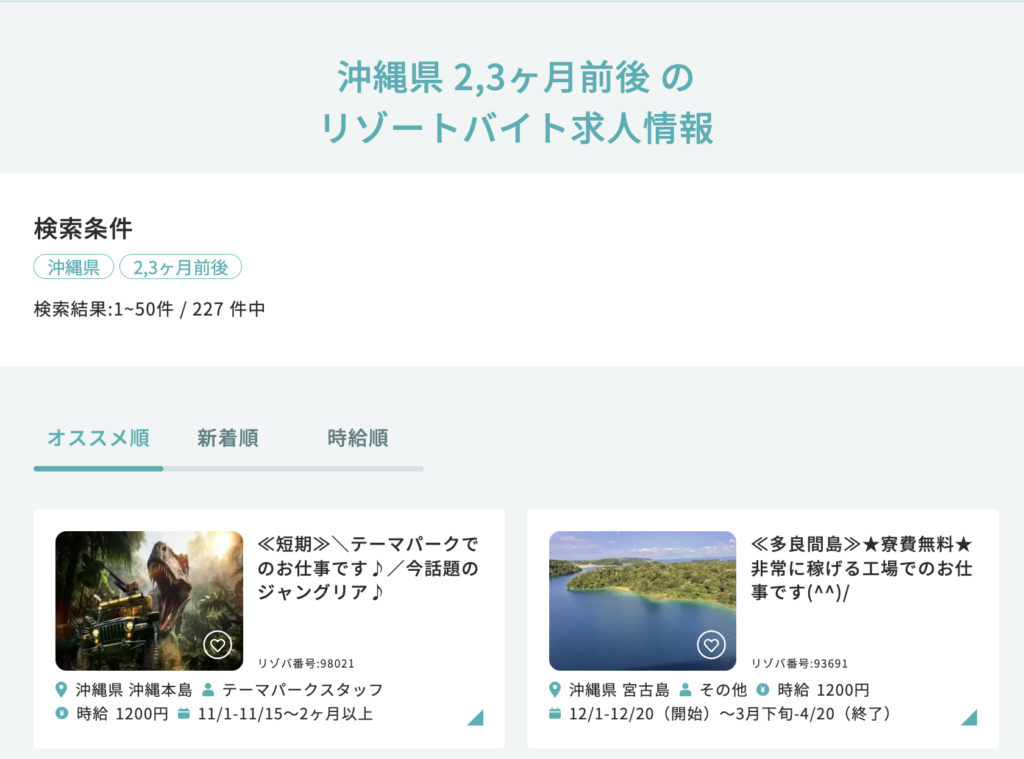Click the calendar icon beside 12/1-12/20
This screenshot has width=1024, height=759.
[x=556, y=714]
